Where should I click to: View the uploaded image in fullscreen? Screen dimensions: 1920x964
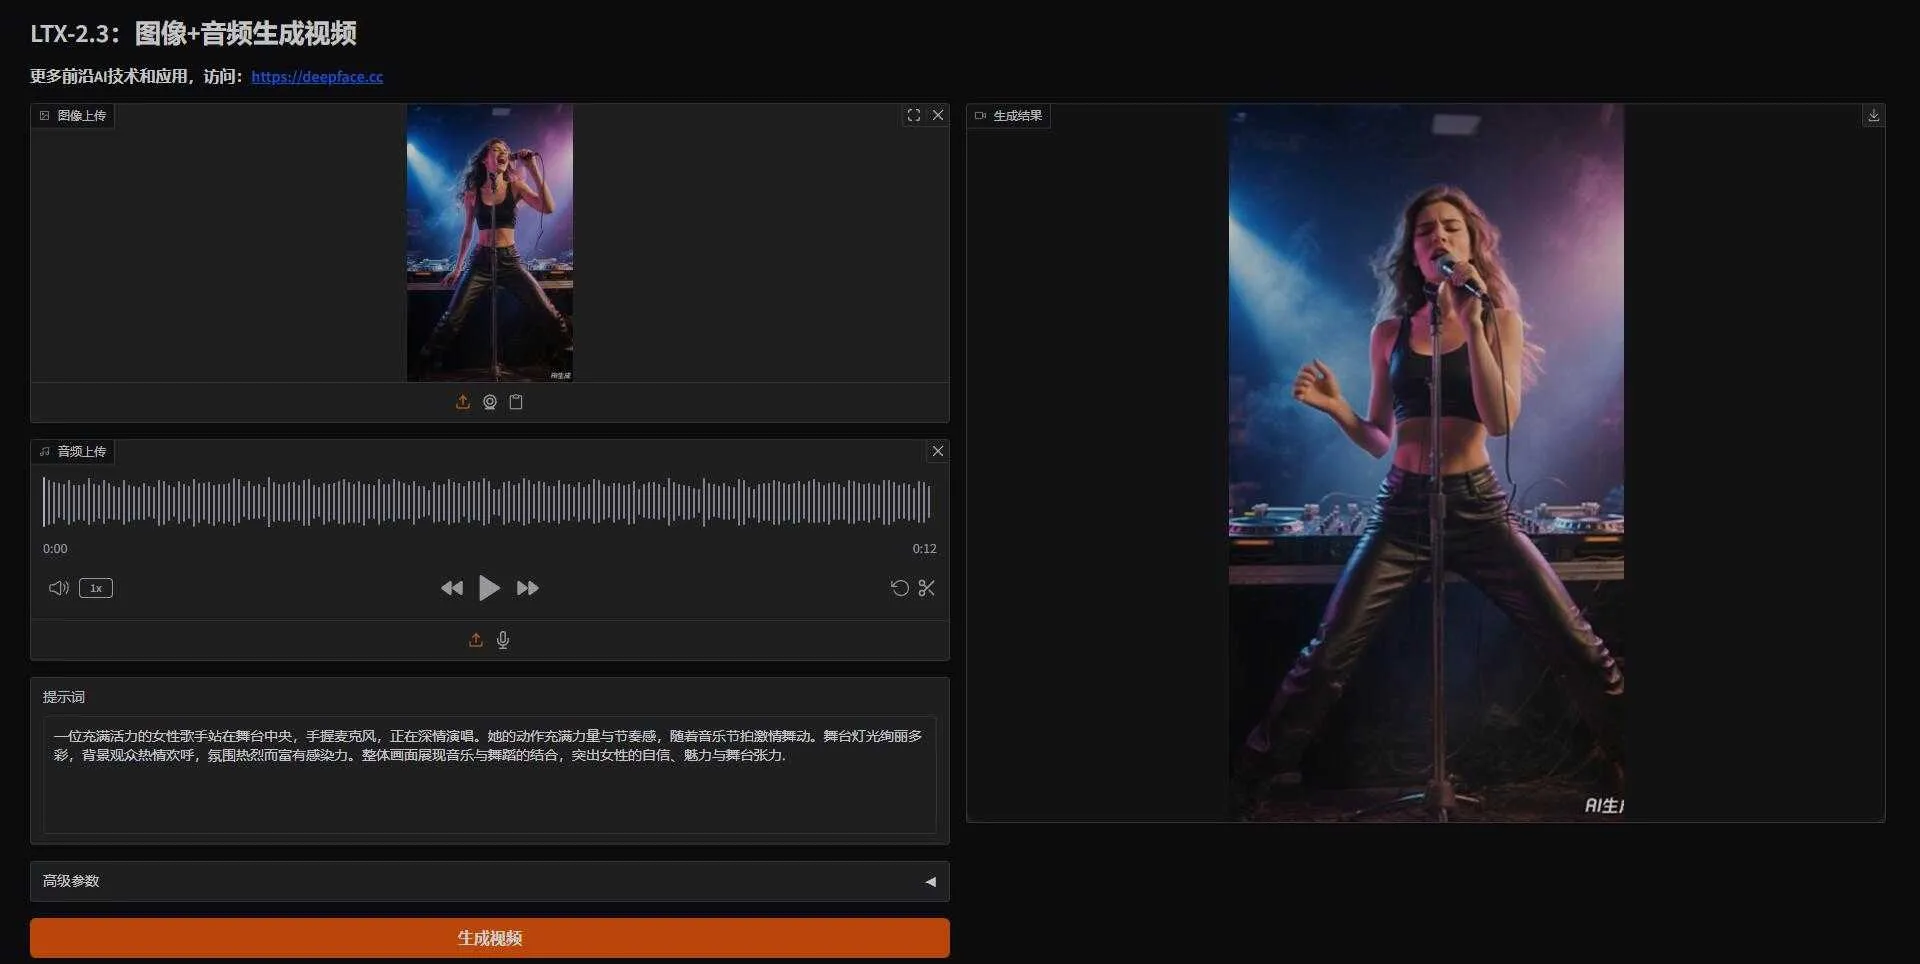913,115
